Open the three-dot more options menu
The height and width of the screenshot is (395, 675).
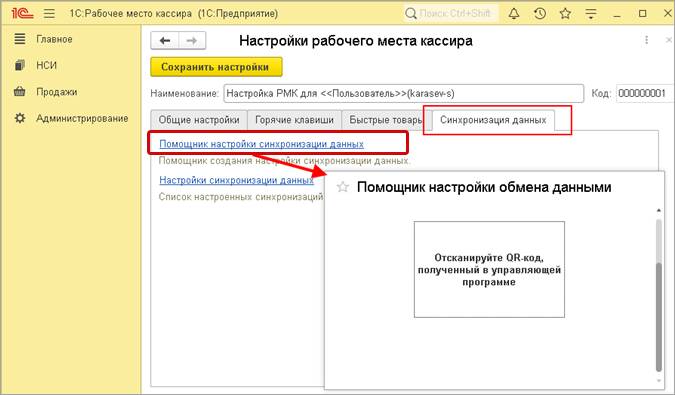click(646, 40)
